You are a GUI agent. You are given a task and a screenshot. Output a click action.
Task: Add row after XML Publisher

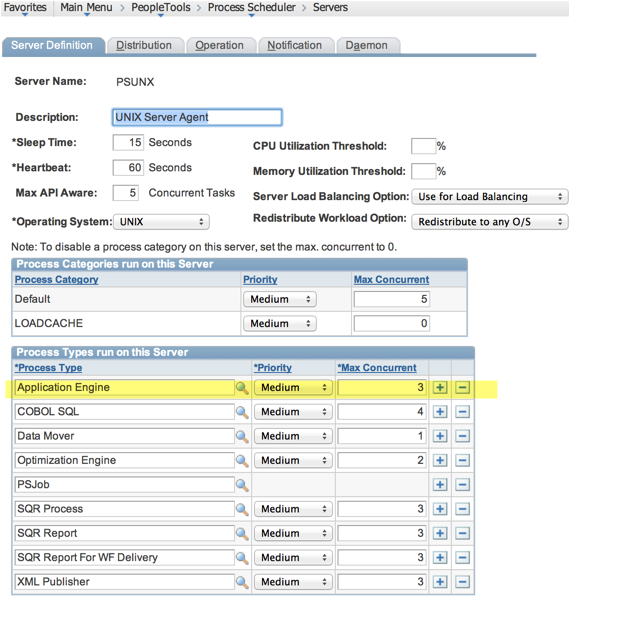[440, 582]
